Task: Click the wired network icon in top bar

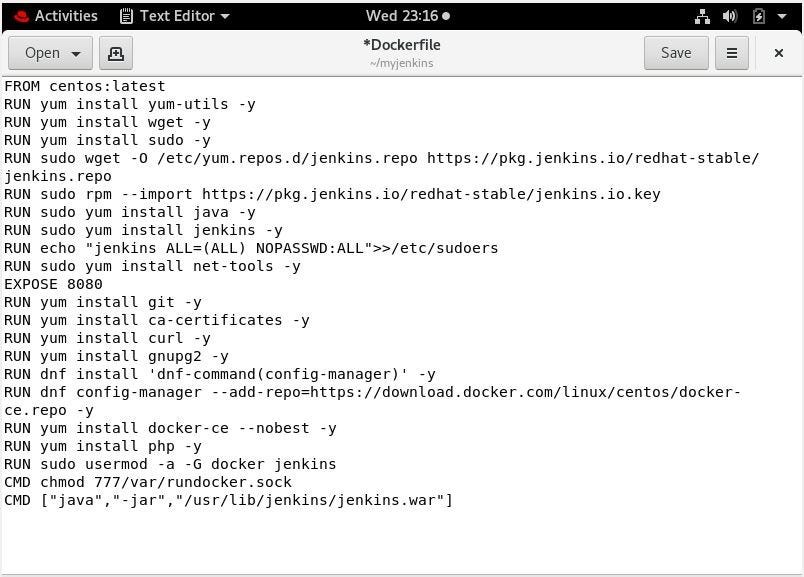Action: click(703, 15)
